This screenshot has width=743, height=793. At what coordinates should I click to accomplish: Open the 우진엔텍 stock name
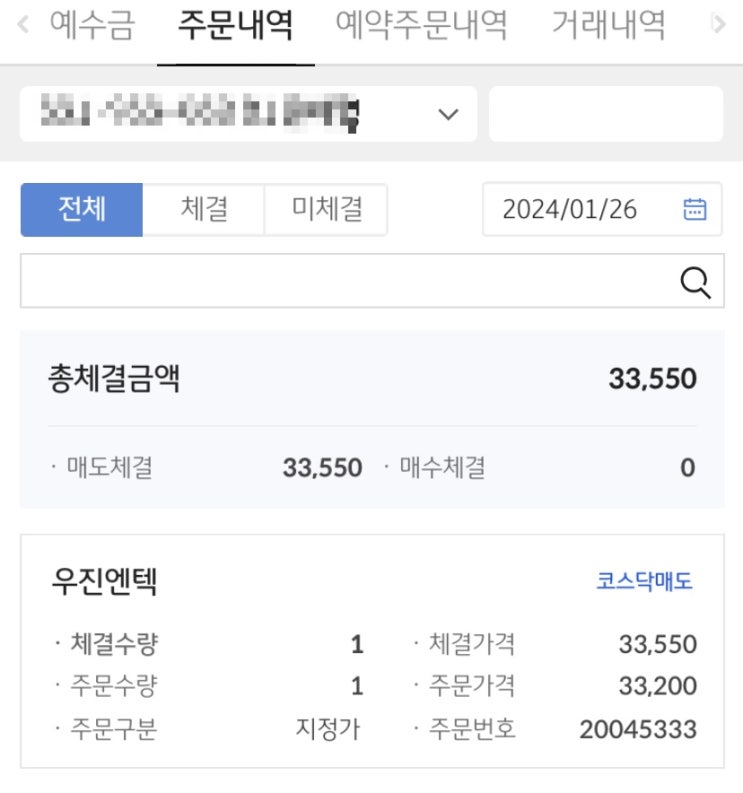click(x=104, y=582)
